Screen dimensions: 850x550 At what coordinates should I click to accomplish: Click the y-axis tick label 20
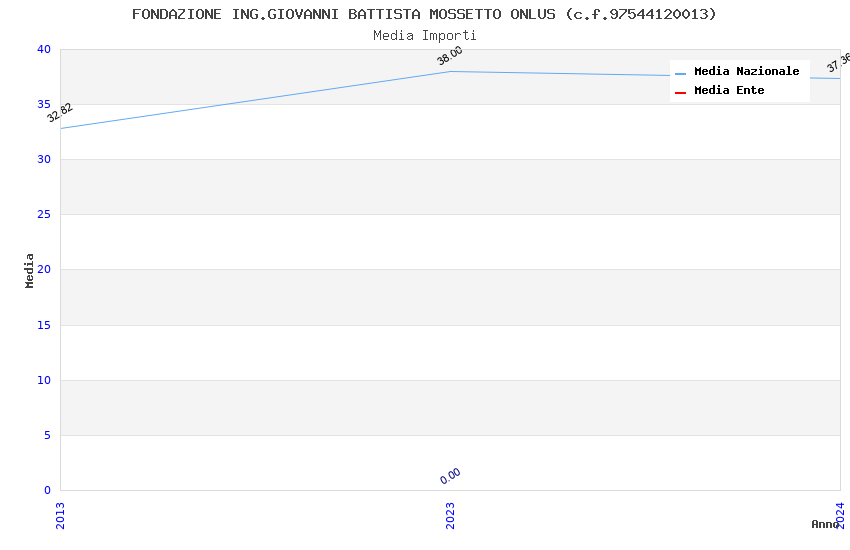(x=44, y=269)
